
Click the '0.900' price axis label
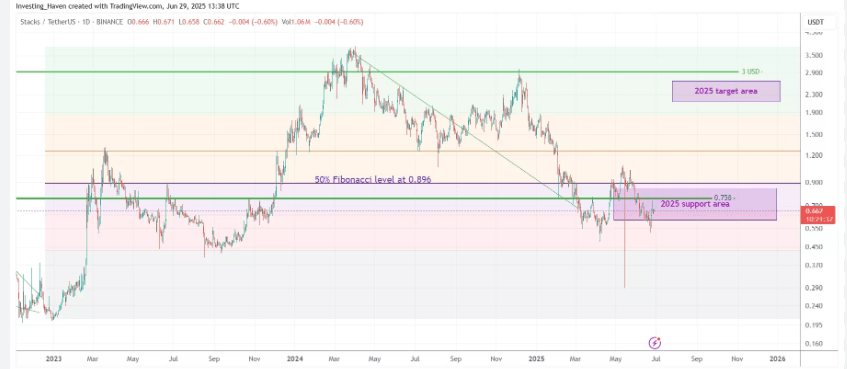814,183
